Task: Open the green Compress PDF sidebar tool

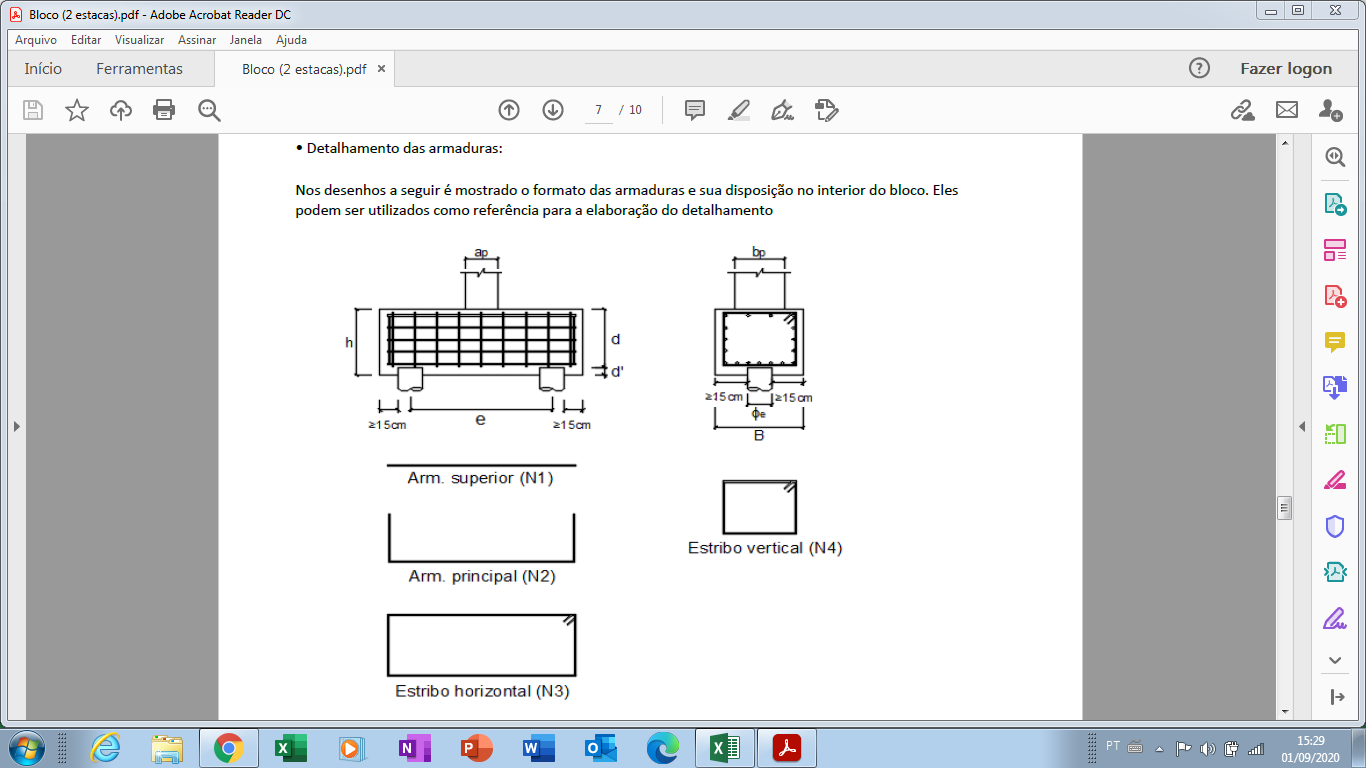Action: pos(1335,434)
